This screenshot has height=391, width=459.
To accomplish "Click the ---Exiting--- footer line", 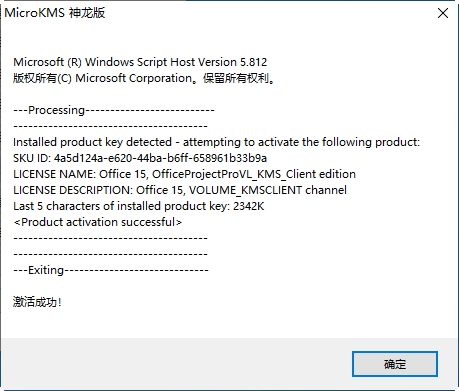I will [x=111, y=270].
